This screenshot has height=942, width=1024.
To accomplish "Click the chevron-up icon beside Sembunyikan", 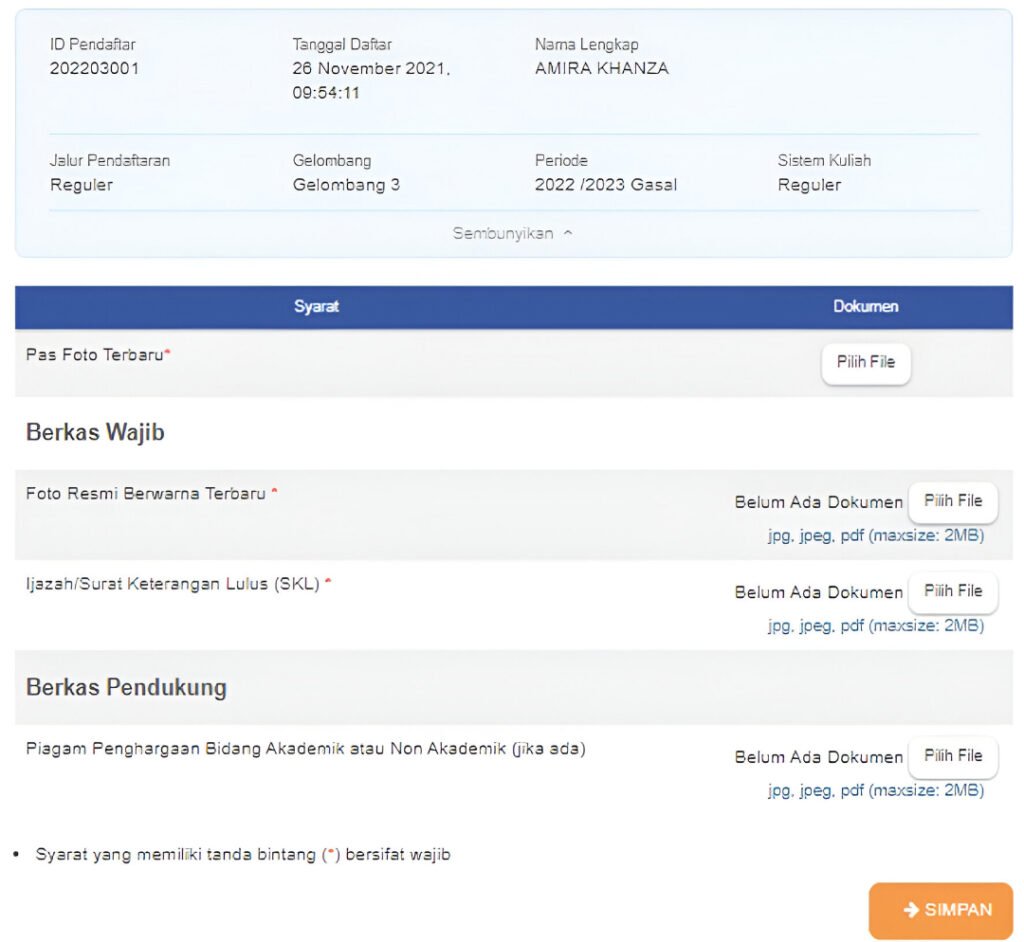I will [x=568, y=233].
